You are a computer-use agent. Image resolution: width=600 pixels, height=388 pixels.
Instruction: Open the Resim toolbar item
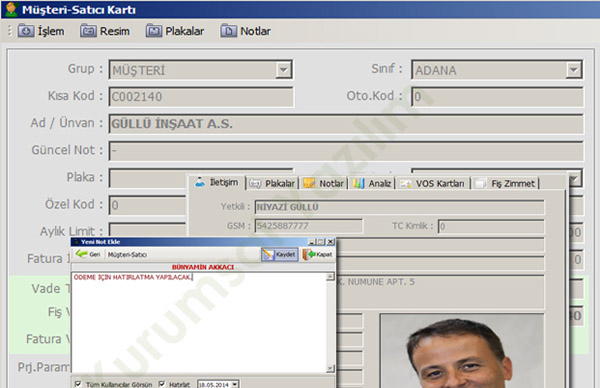[x=105, y=31]
